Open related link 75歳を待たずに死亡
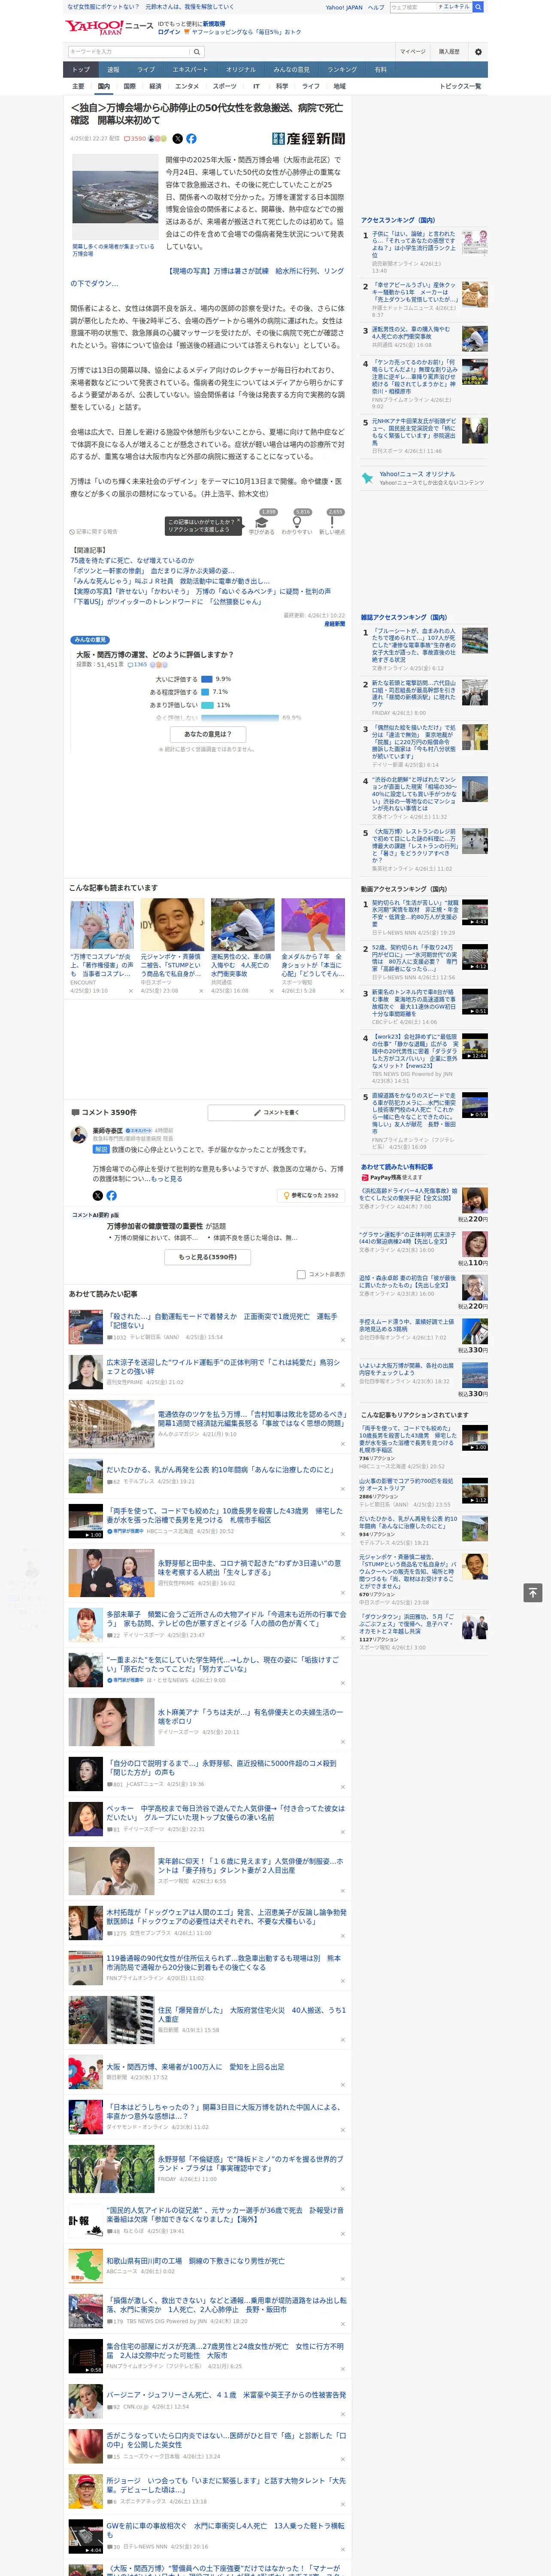The image size is (551, 2576). (132, 561)
